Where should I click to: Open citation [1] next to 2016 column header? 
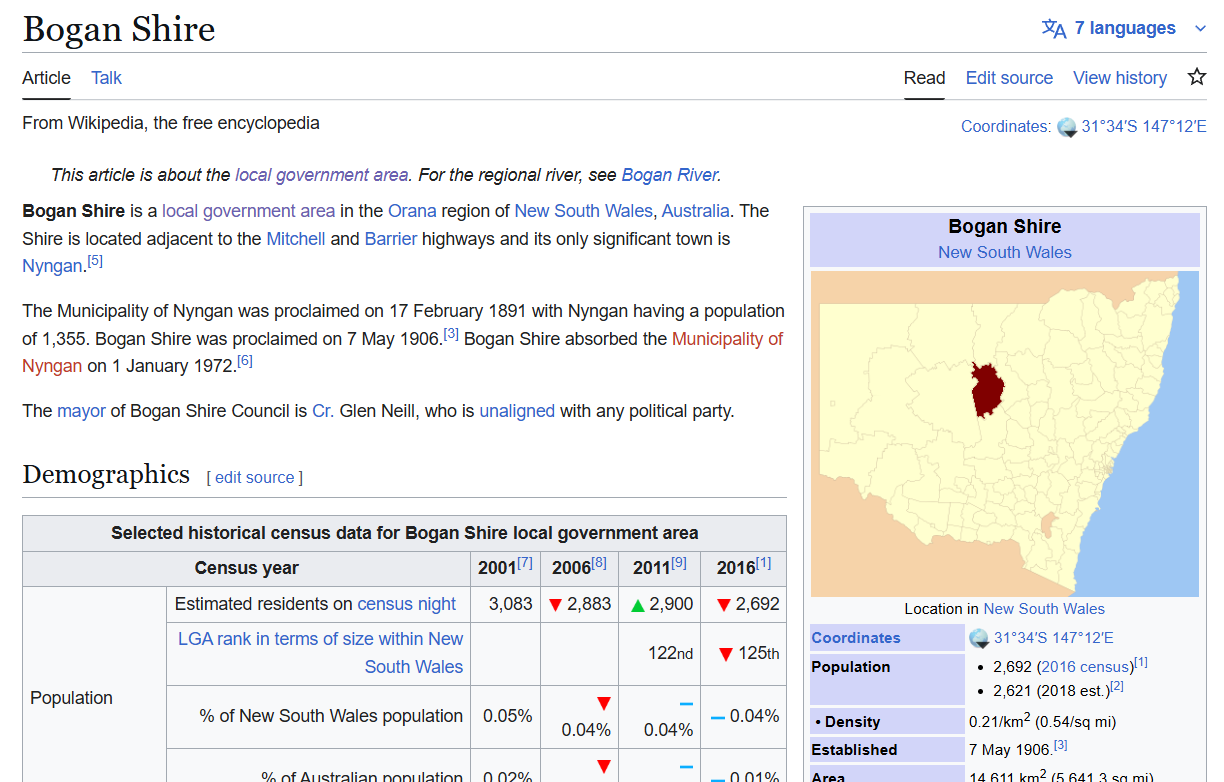[764, 563]
